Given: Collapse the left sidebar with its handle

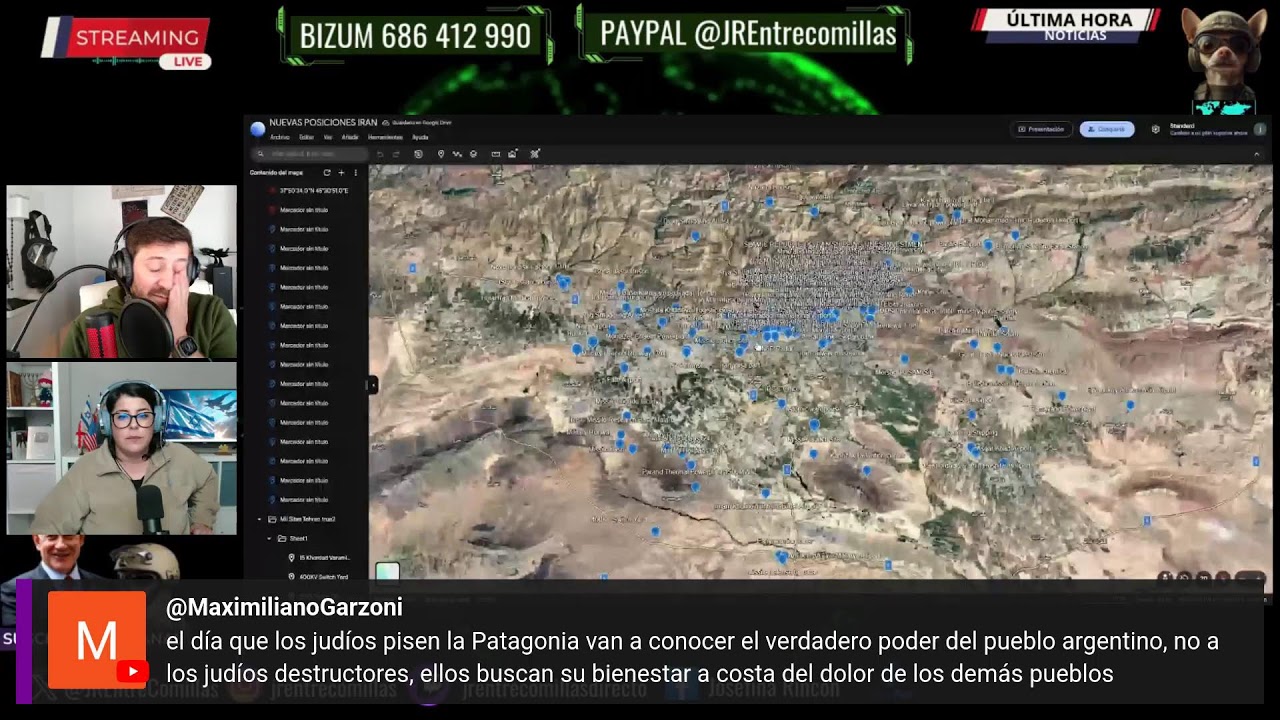Looking at the screenshot, I should tap(372, 384).
